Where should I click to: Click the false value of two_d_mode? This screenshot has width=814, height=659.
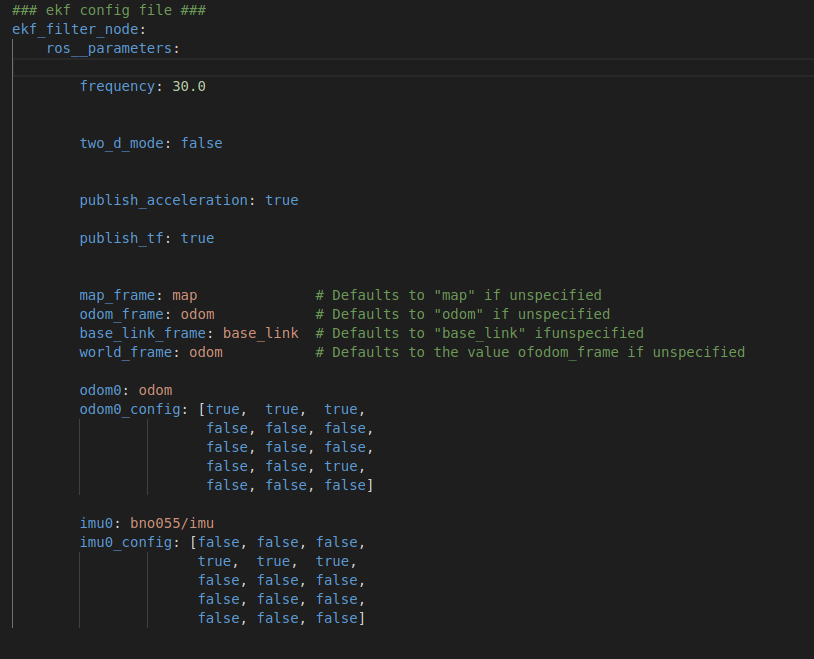(201, 143)
